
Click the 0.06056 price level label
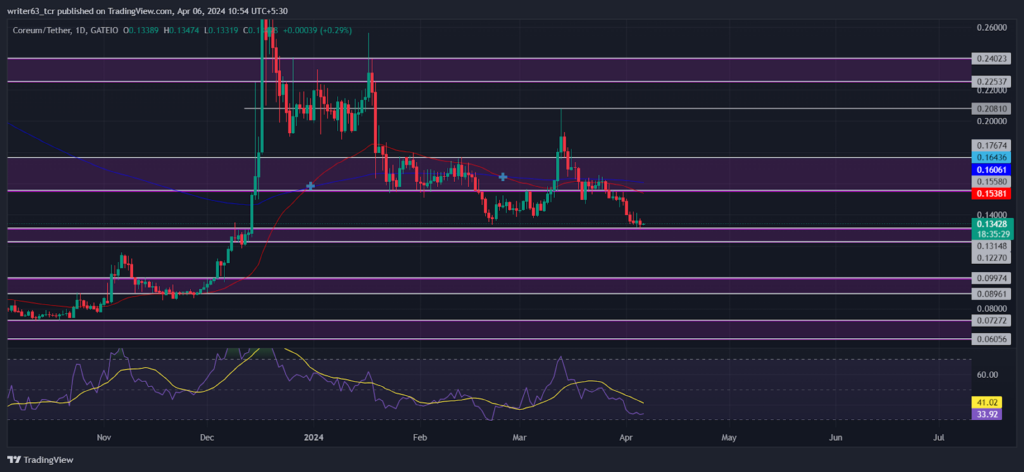991,339
